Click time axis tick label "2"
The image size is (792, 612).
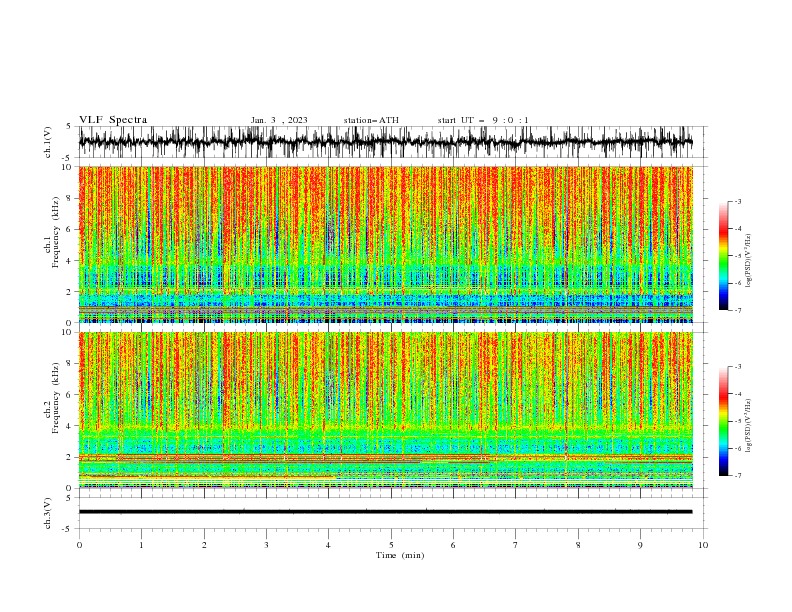[204, 545]
